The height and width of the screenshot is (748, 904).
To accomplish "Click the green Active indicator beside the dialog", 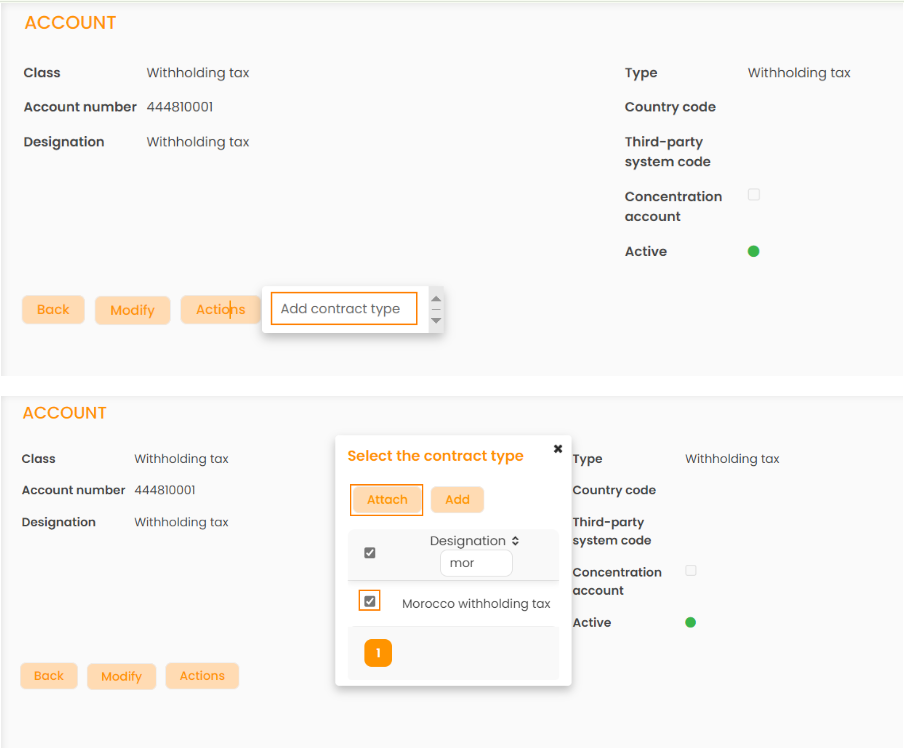I will 690,622.
